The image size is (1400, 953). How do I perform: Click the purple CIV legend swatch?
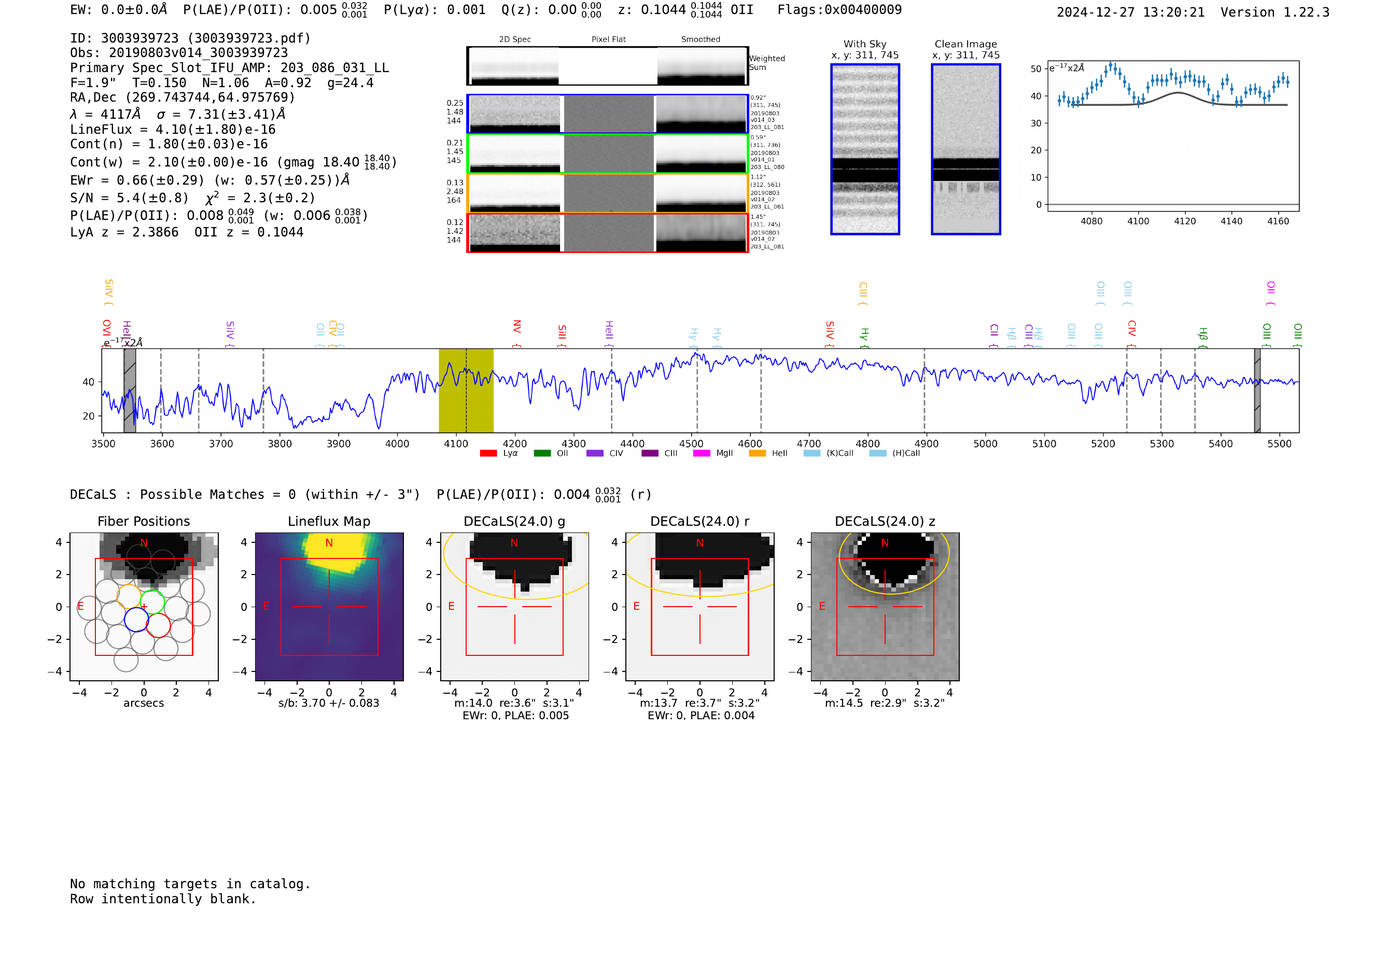[x=595, y=453]
